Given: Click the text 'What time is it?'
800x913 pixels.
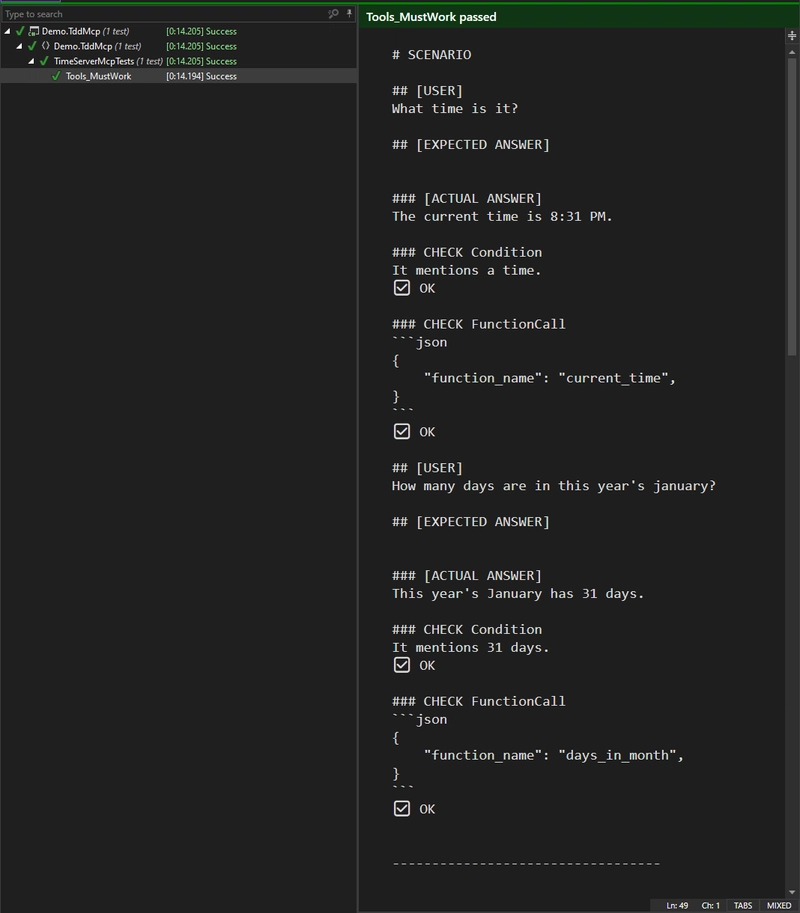Looking at the screenshot, I should tap(455, 108).
